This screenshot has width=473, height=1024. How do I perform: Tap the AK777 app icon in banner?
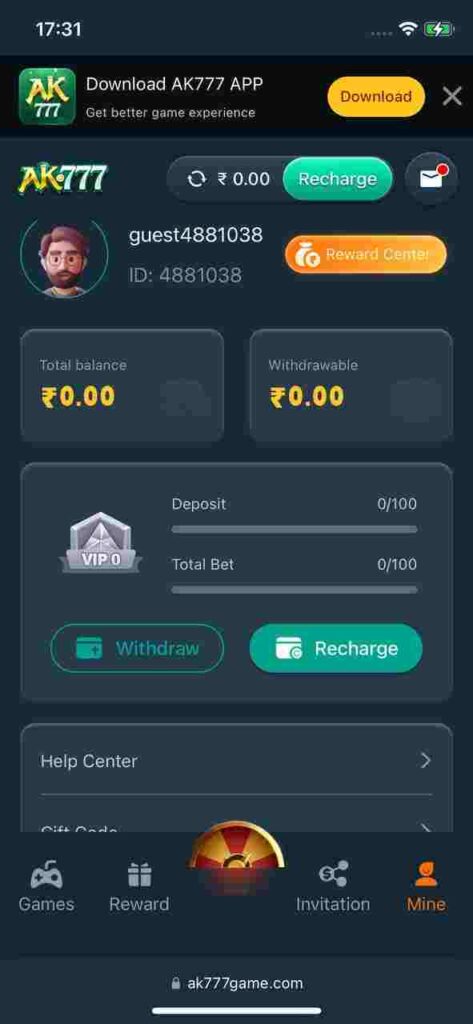pyautogui.click(x=47, y=97)
